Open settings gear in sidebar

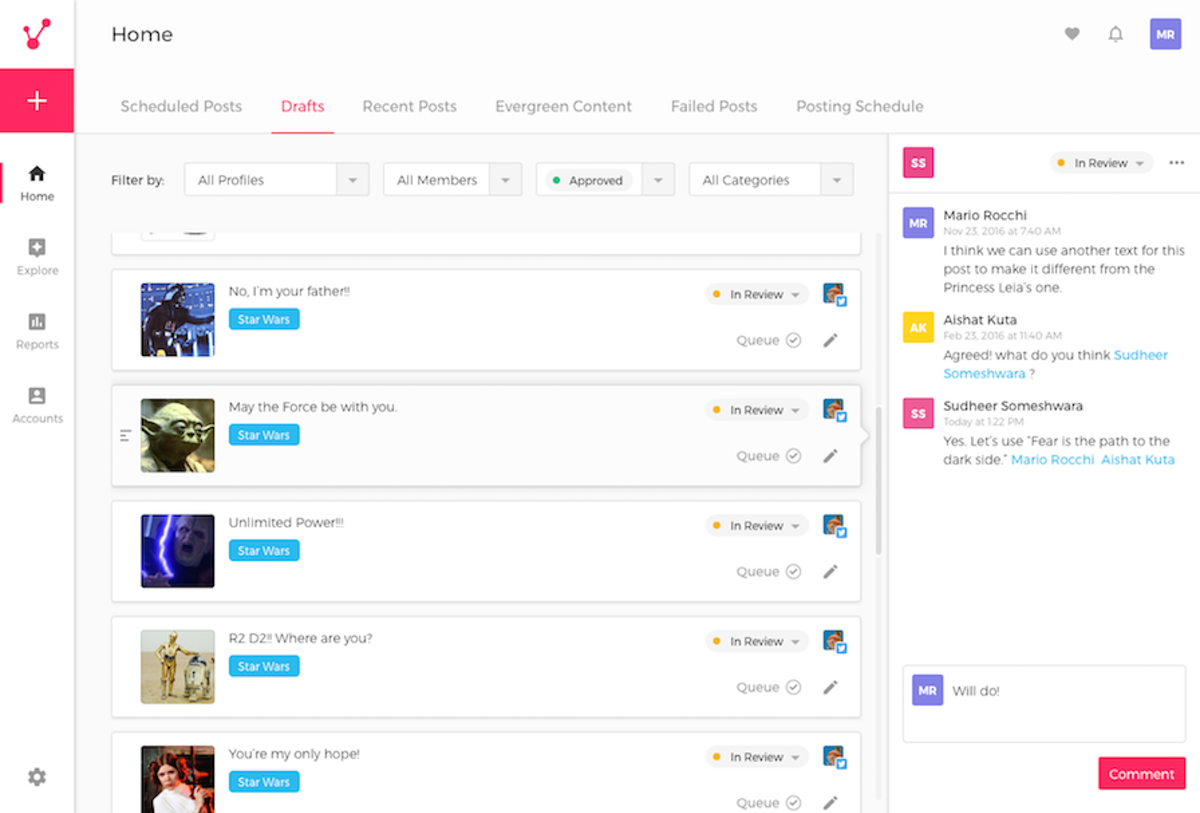[x=37, y=777]
